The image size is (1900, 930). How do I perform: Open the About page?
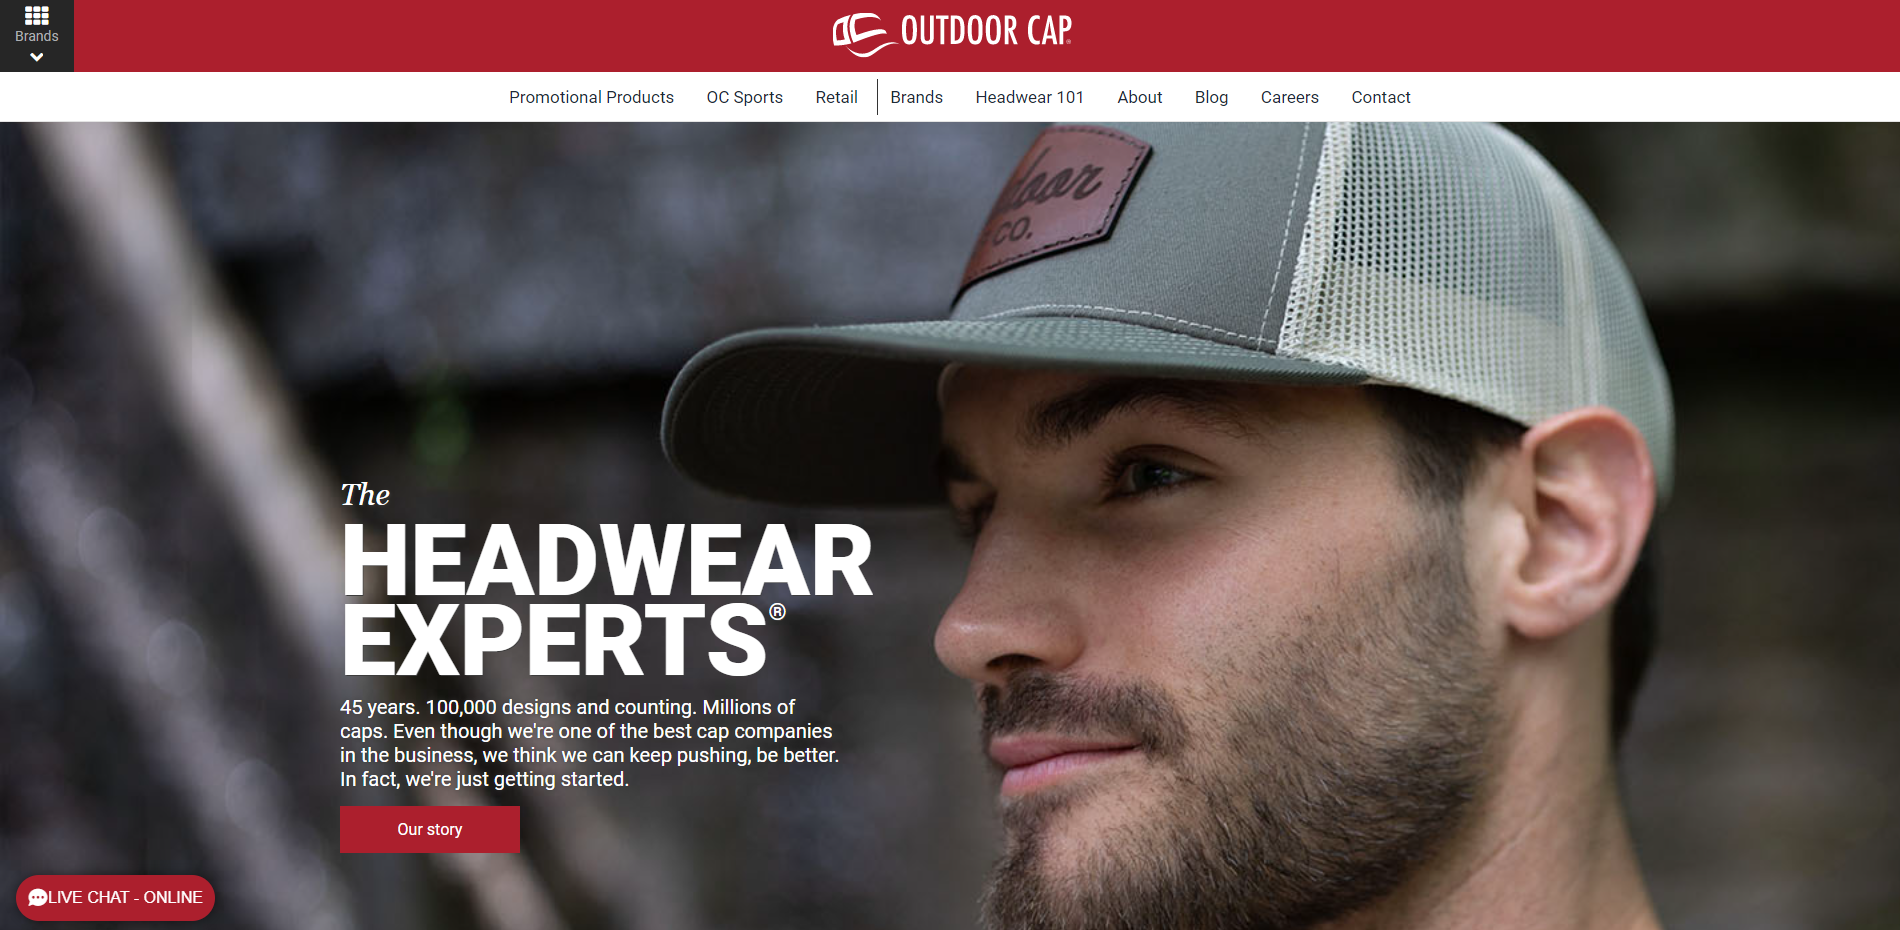click(x=1139, y=97)
